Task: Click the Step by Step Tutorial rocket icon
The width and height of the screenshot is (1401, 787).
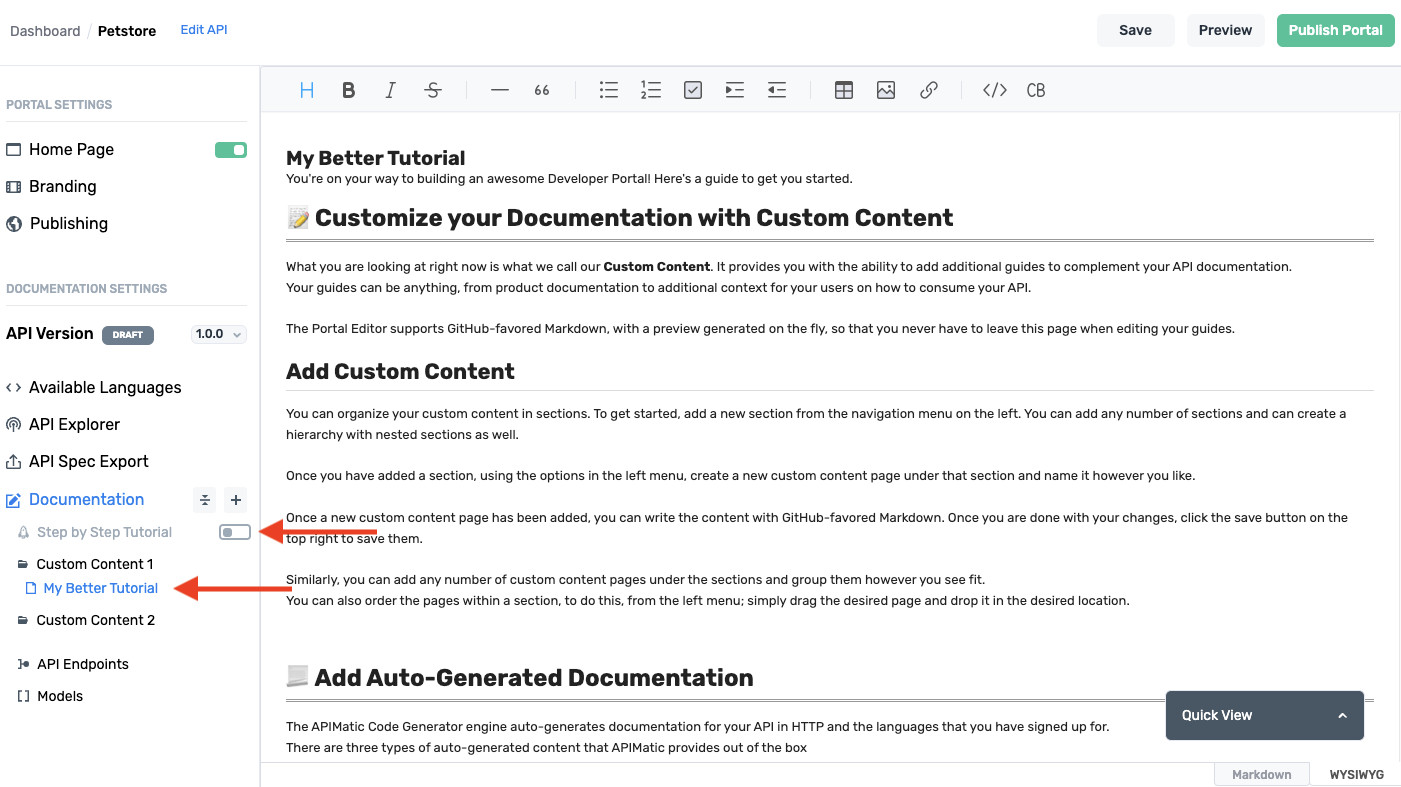Action: point(24,532)
